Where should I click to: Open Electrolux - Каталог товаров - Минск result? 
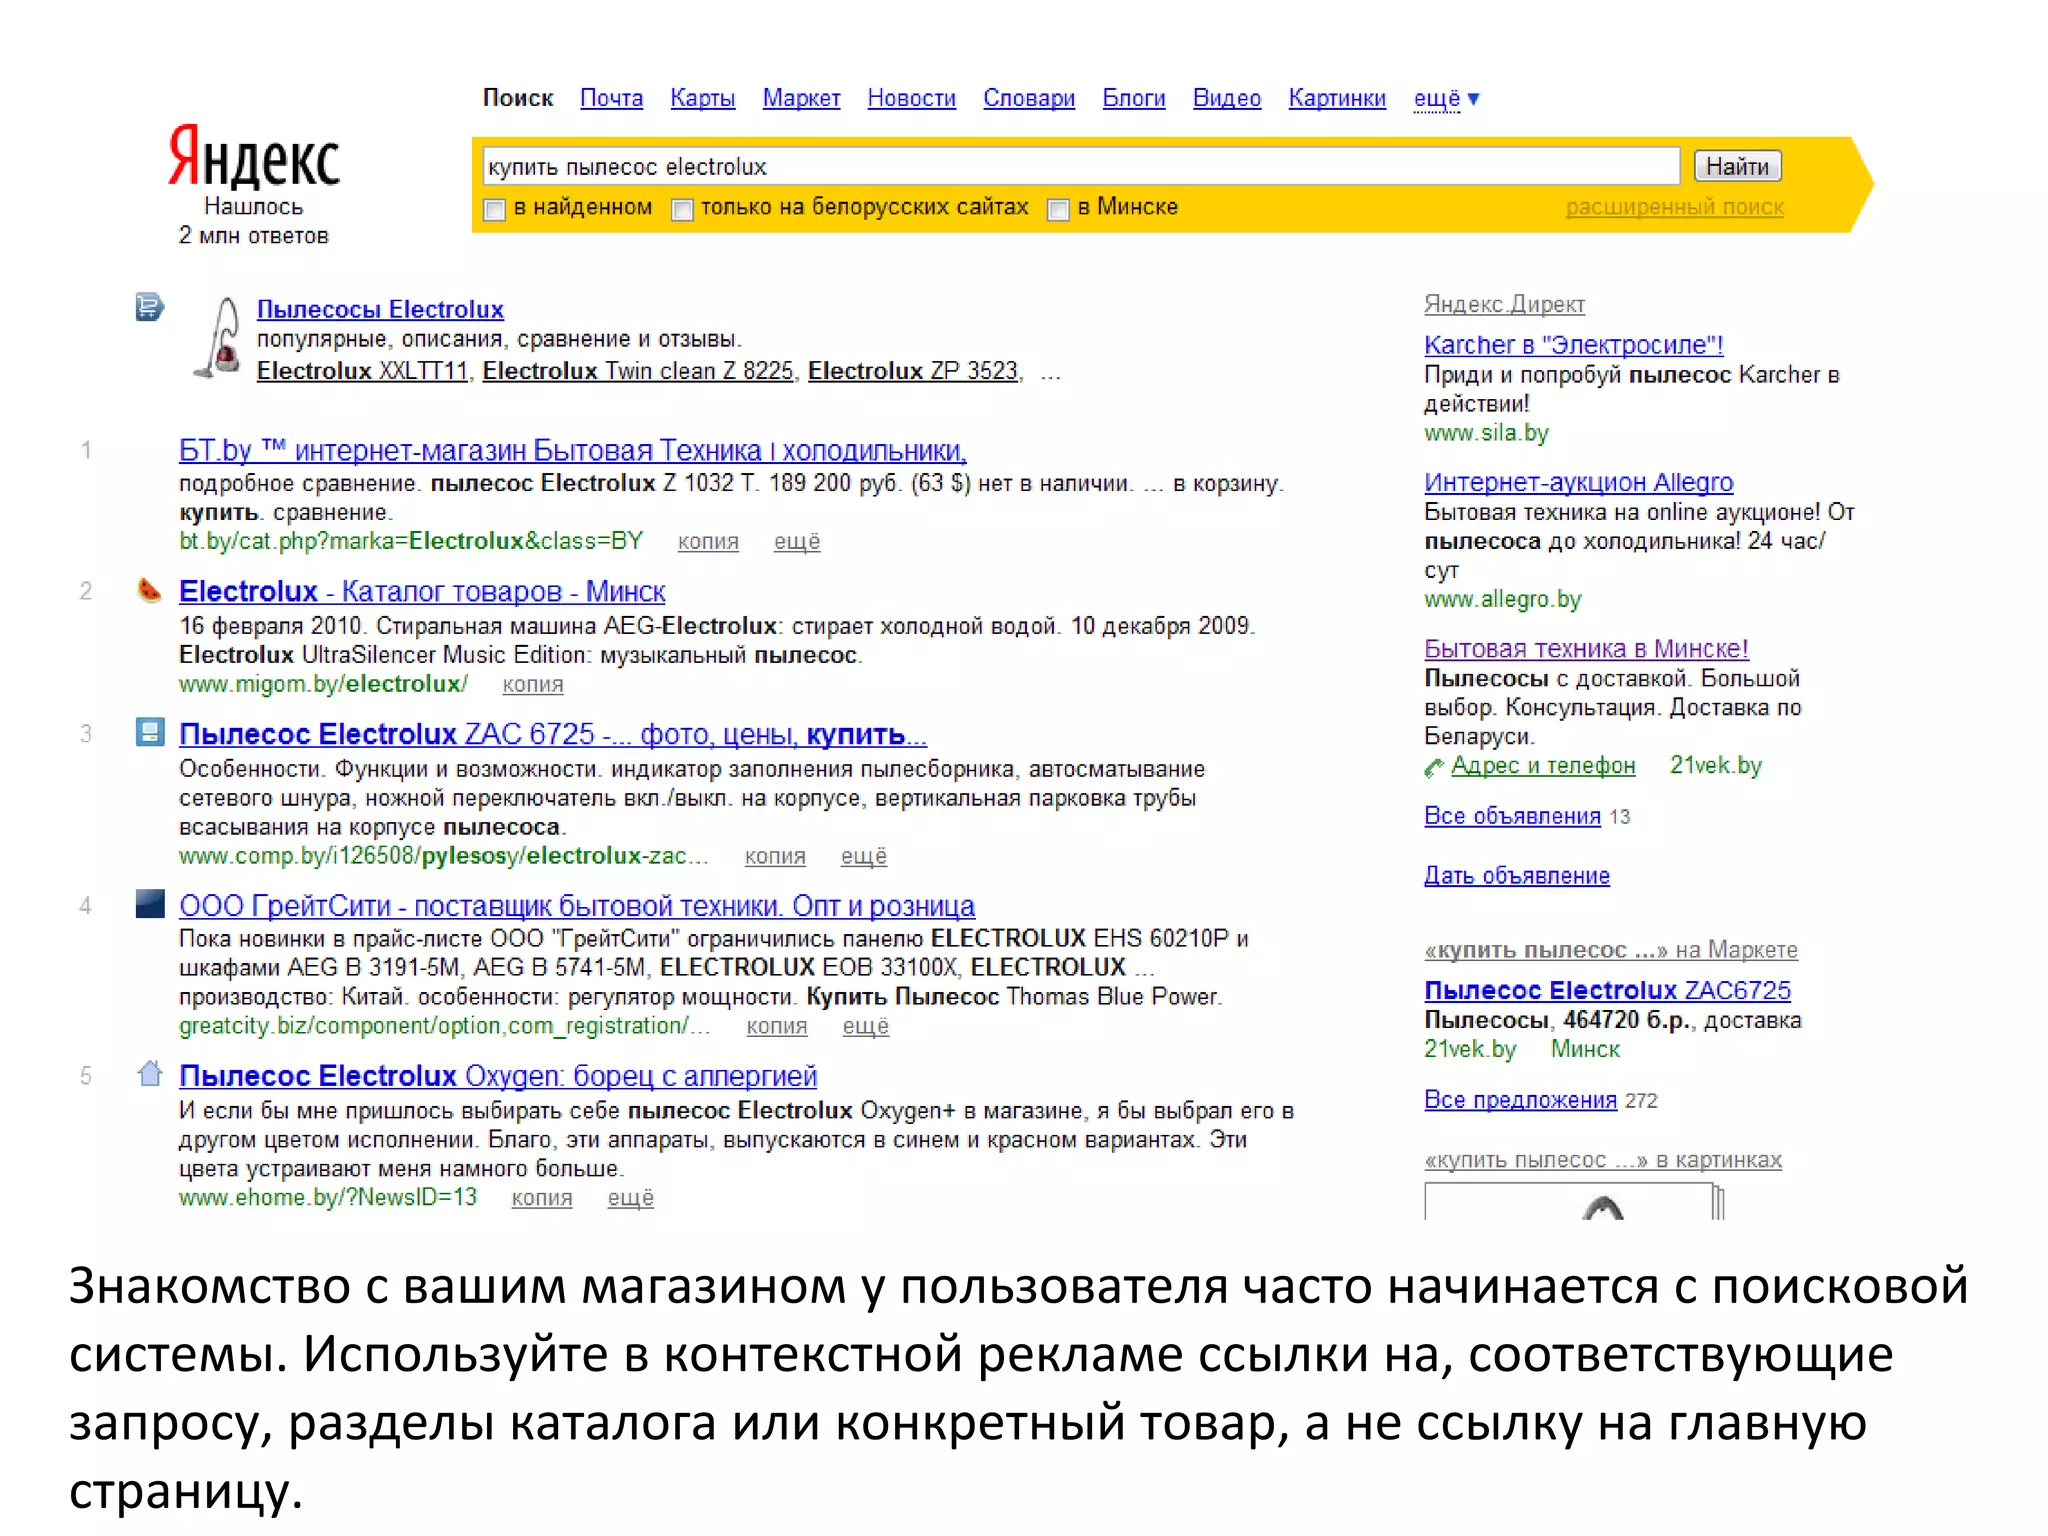click(x=422, y=592)
